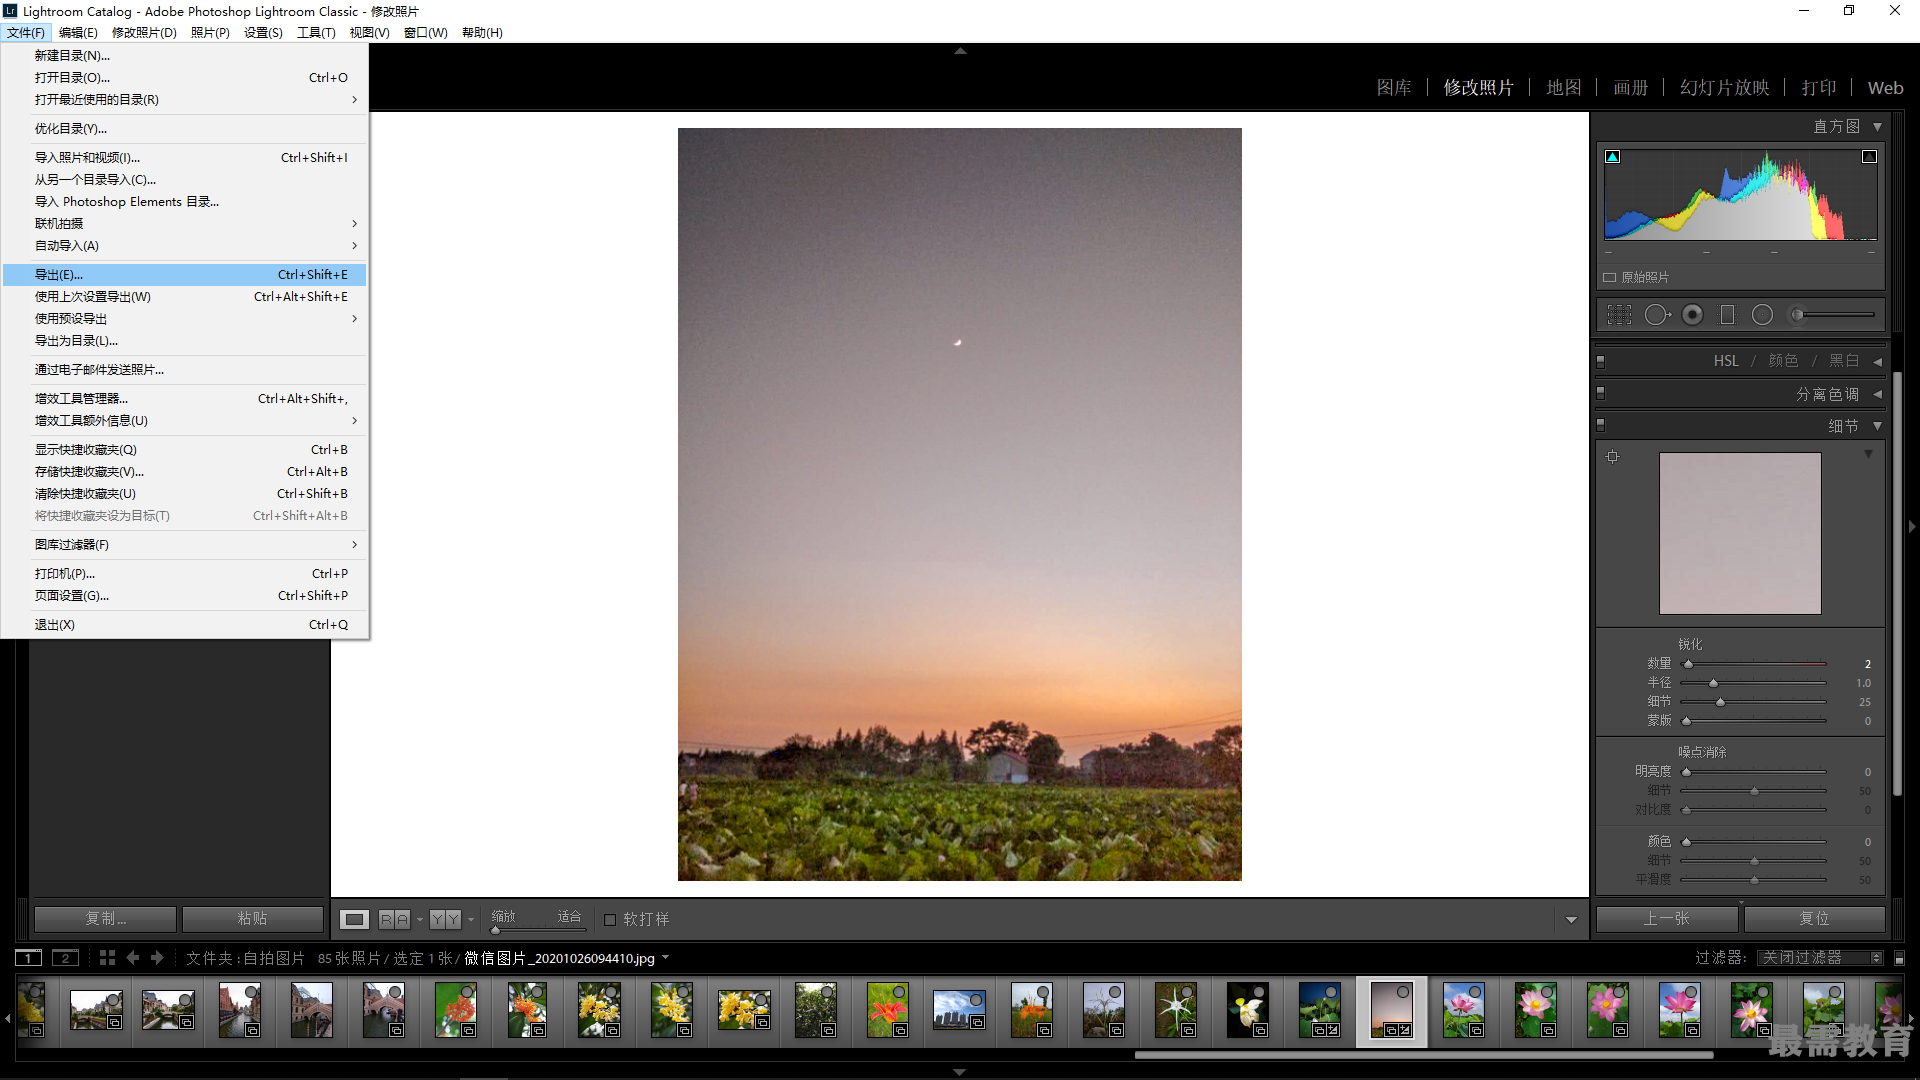Collapse the detail panel triangle
1920x1080 pixels.
pyautogui.click(x=1878, y=426)
